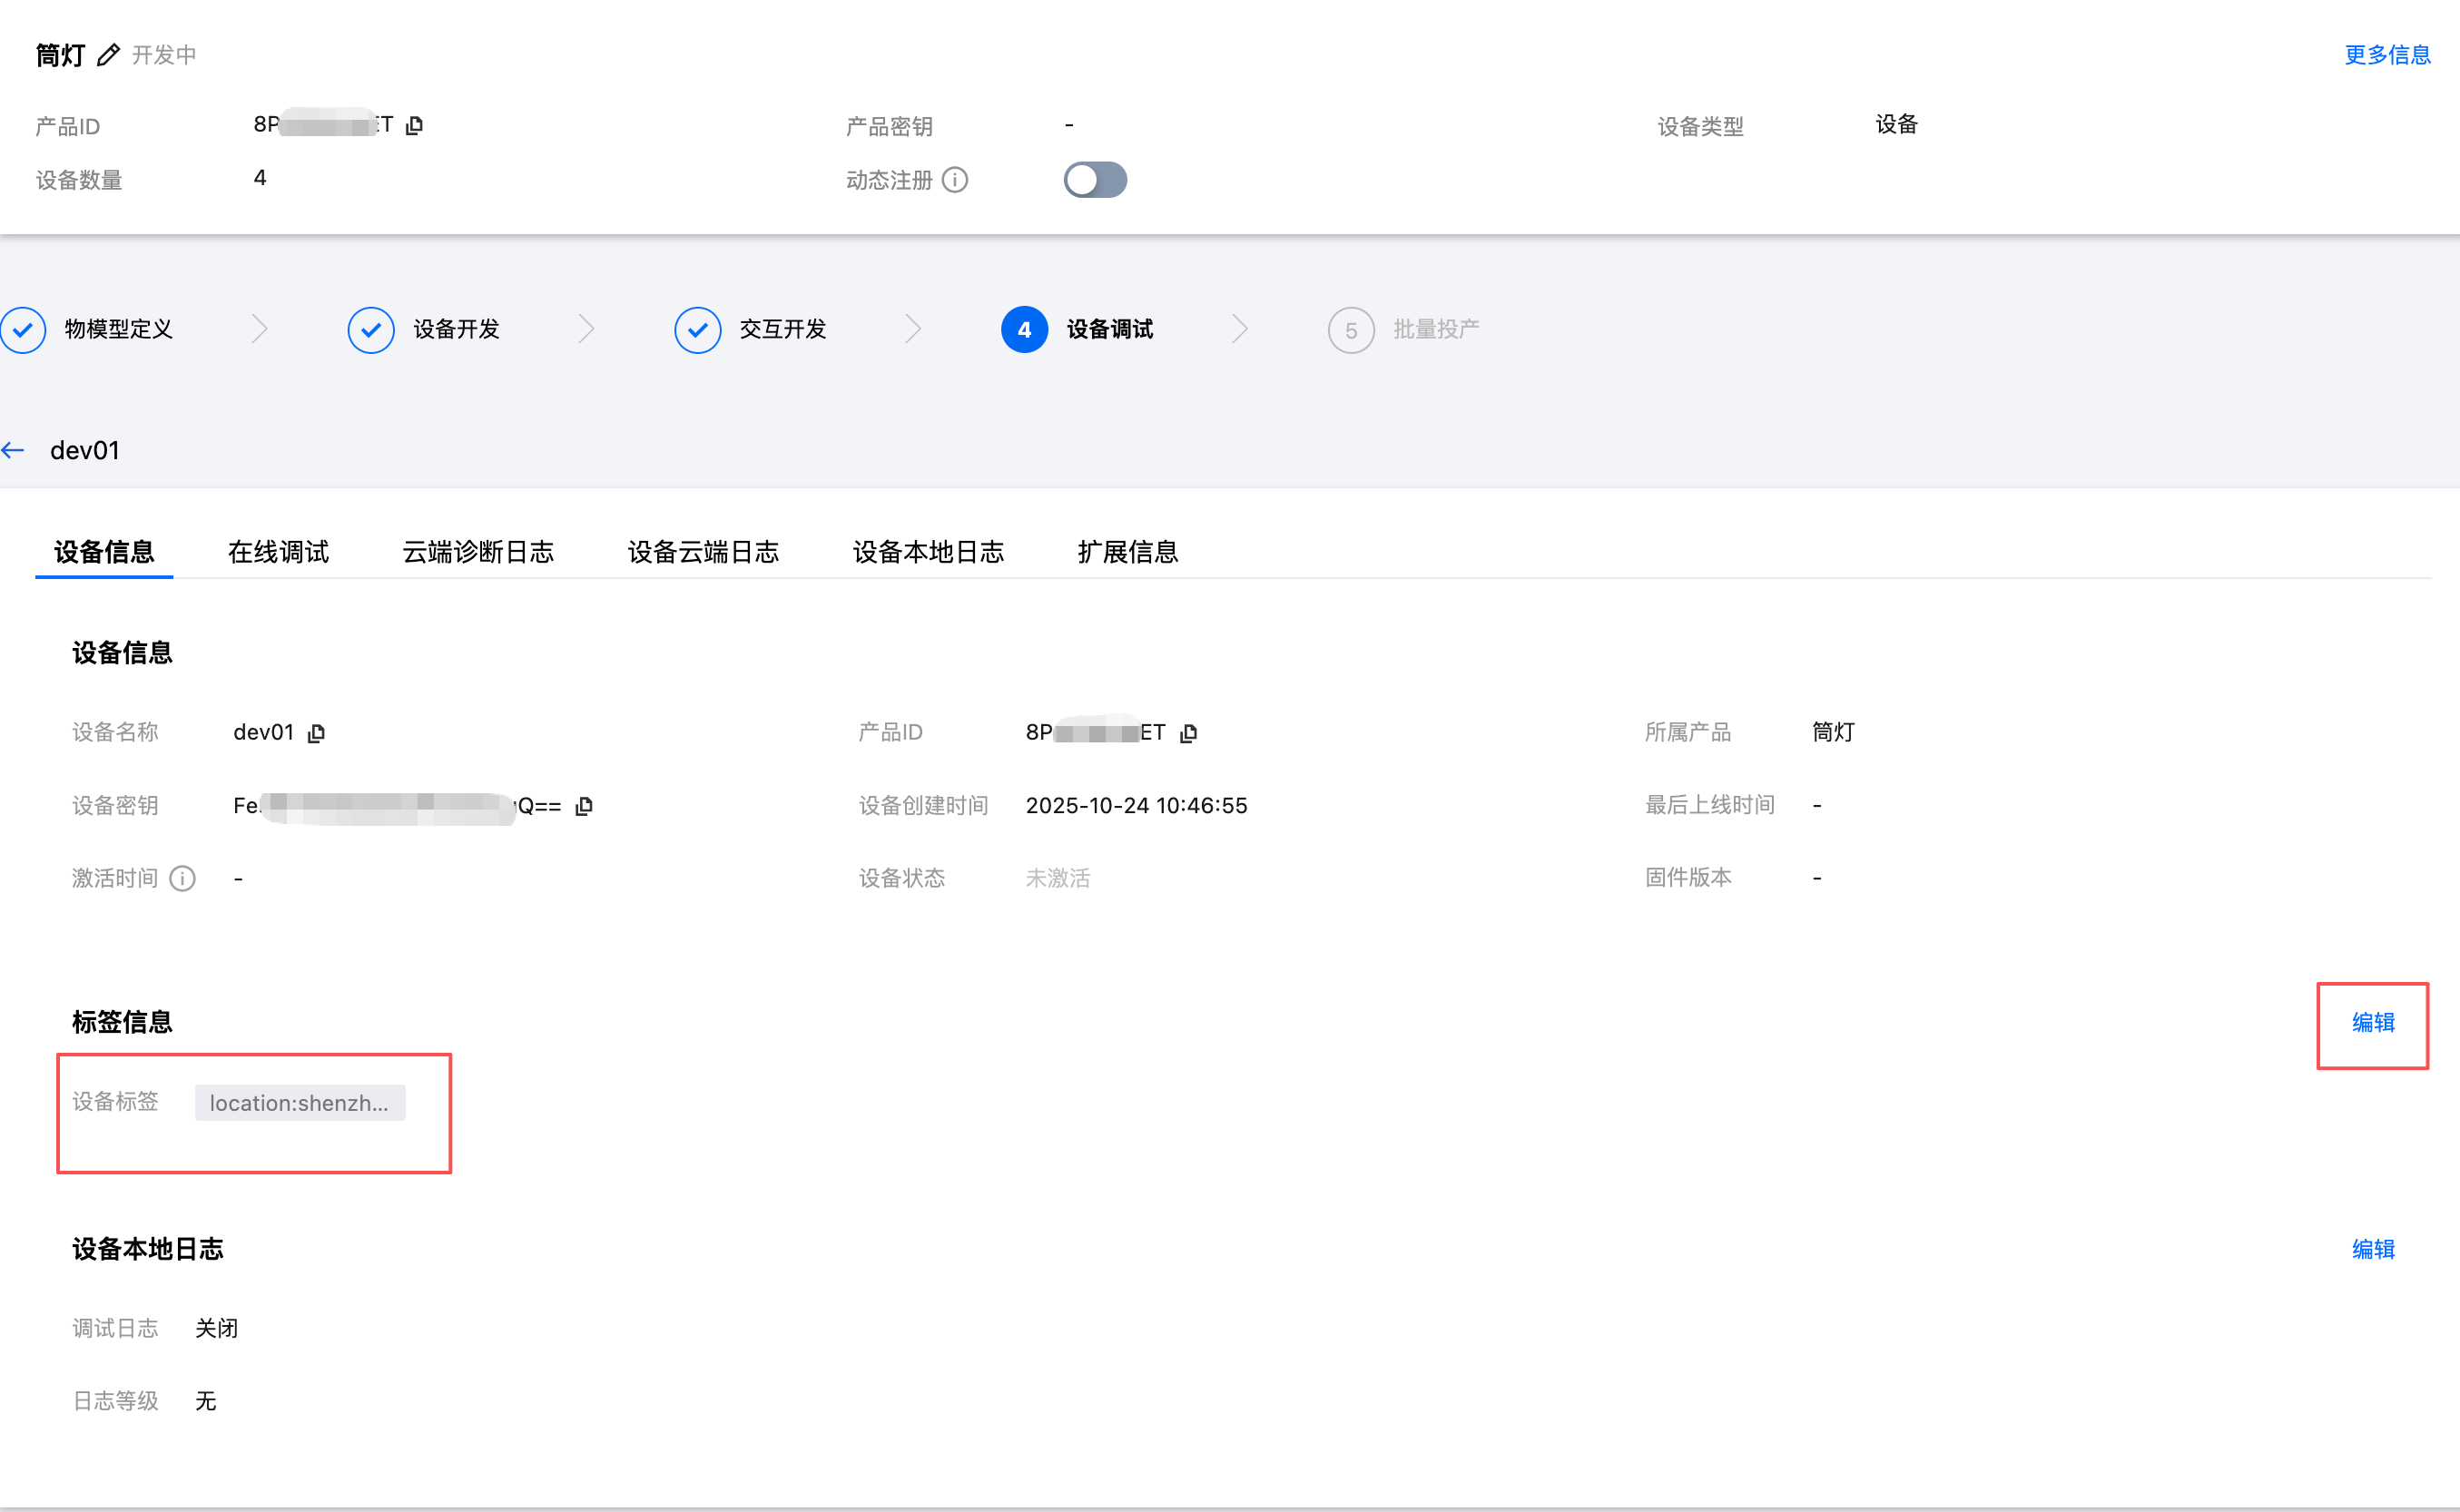Viewport: 2460px width, 1512px height.
Task: Click info icon next to 激活时间
Action: tap(182, 878)
